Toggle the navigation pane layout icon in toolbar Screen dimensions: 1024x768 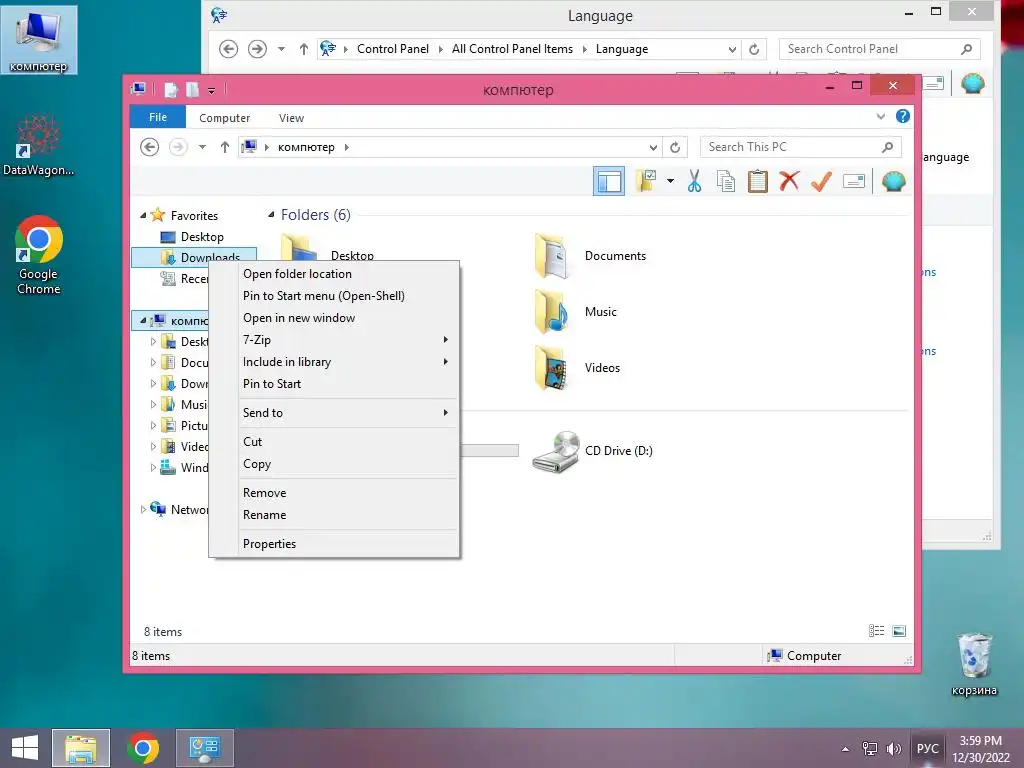click(609, 182)
